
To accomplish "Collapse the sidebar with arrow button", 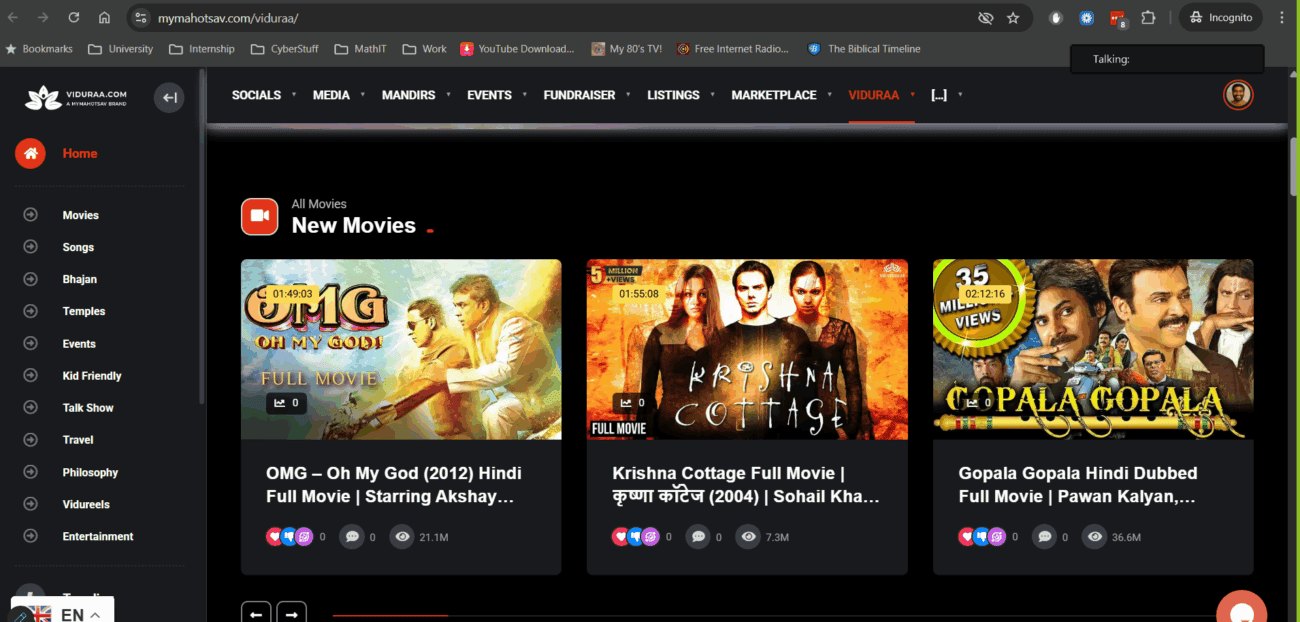I will (x=169, y=97).
